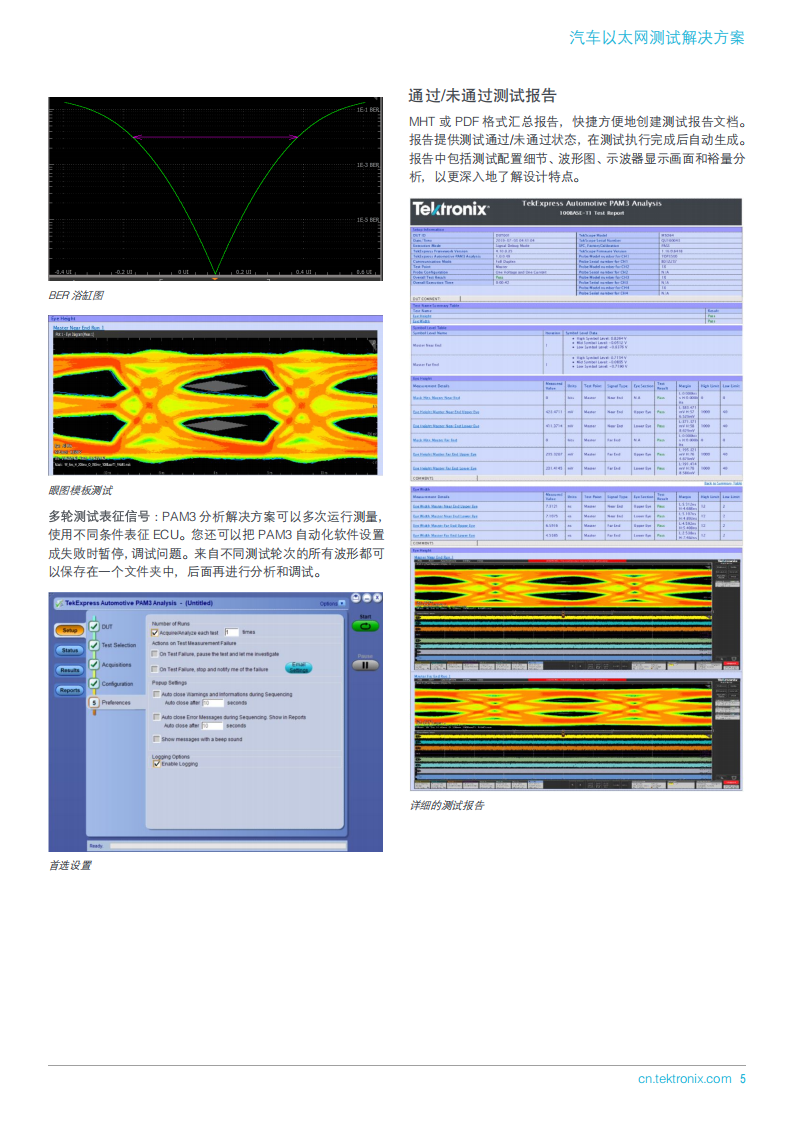Screen dimensions: 794x1123
Task: Click the BER 浴缸图 caption
Action: (x=77, y=295)
